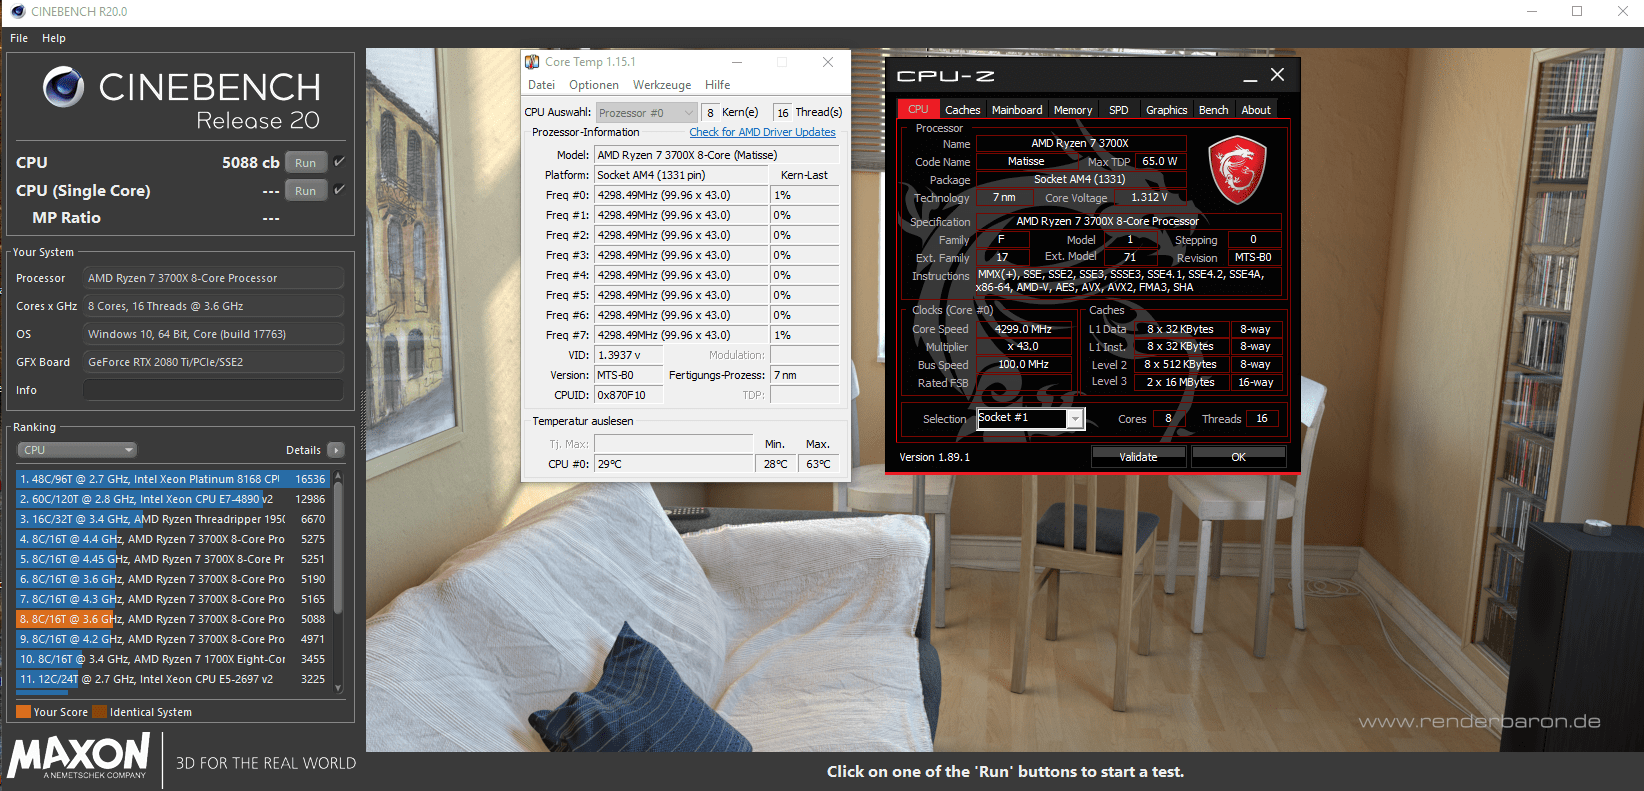
Task: Click the ranking scrollbar up arrow
Action: (x=338, y=477)
